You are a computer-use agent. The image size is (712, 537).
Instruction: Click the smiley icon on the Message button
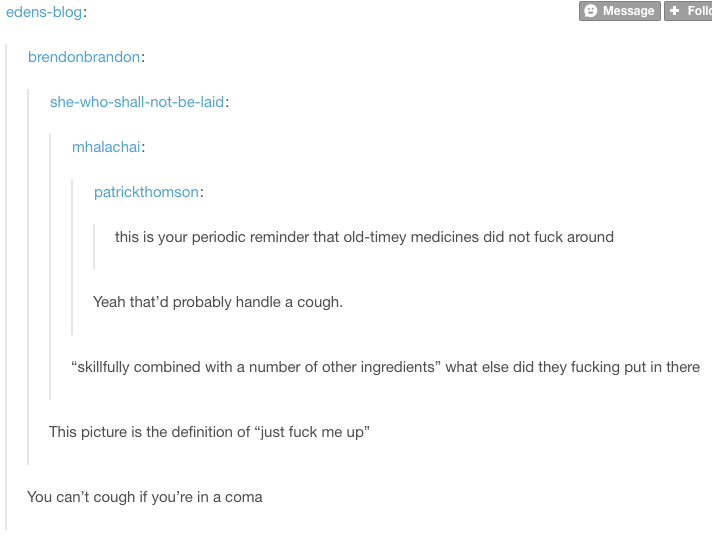[x=590, y=10]
